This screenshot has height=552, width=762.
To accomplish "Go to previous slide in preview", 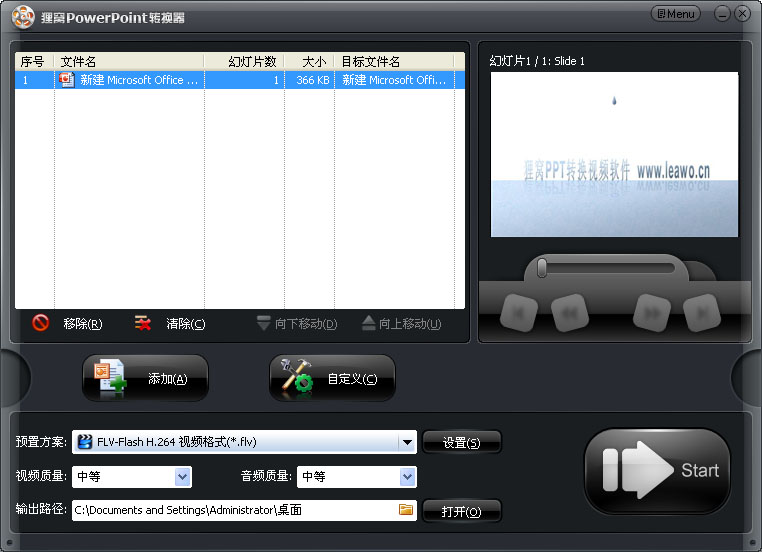I will point(570,313).
